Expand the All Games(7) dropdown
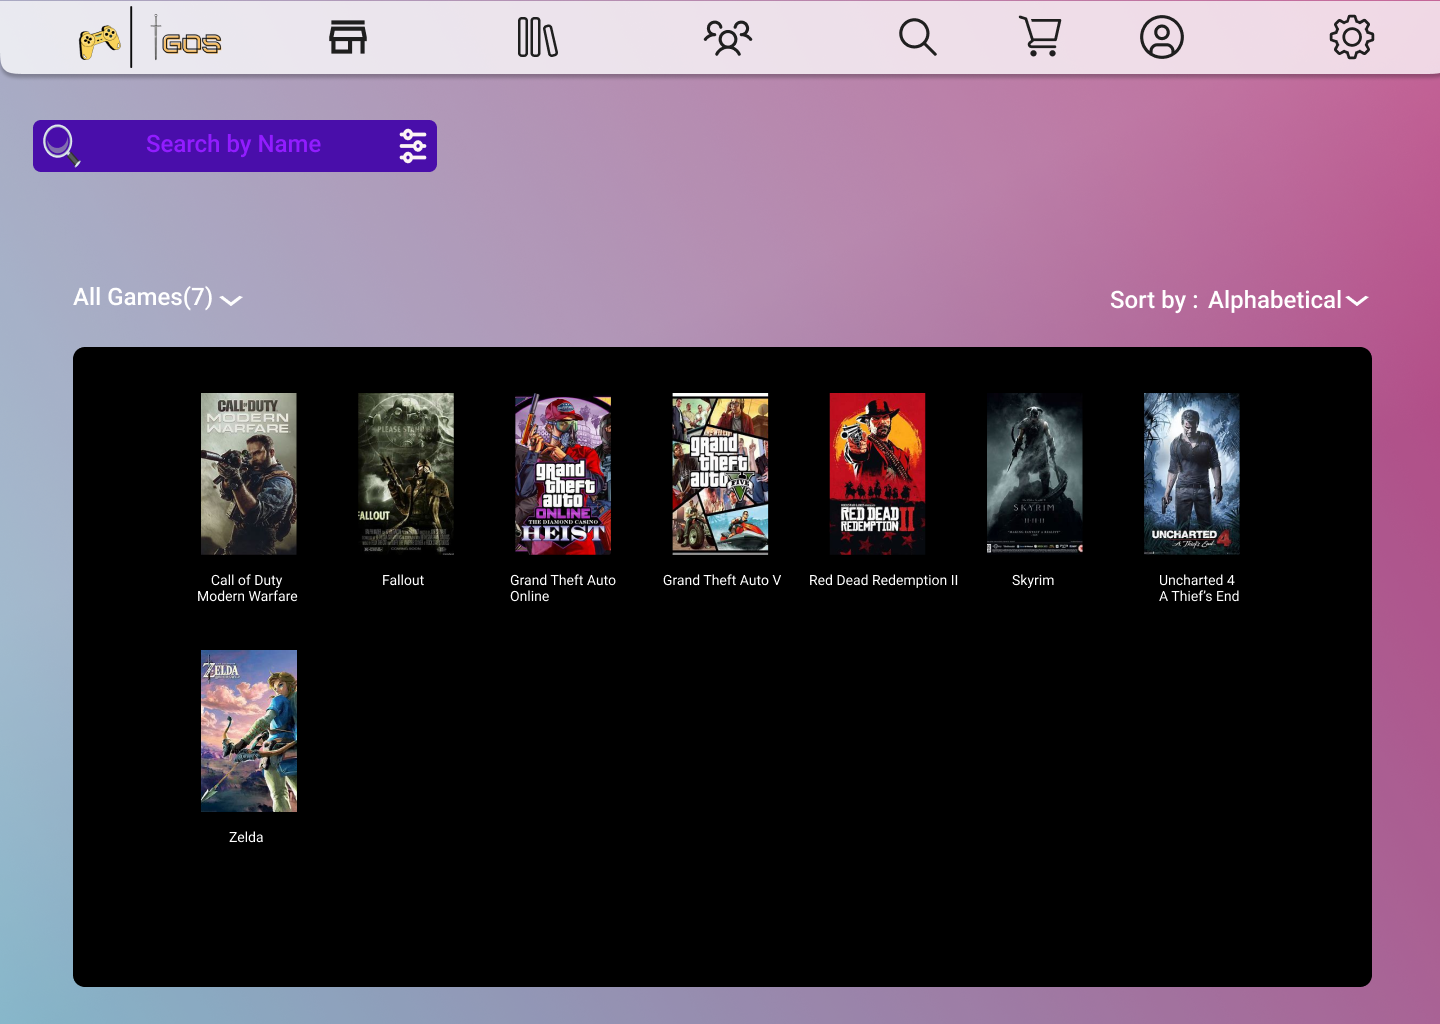This screenshot has width=1440, height=1024. pos(158,298)
